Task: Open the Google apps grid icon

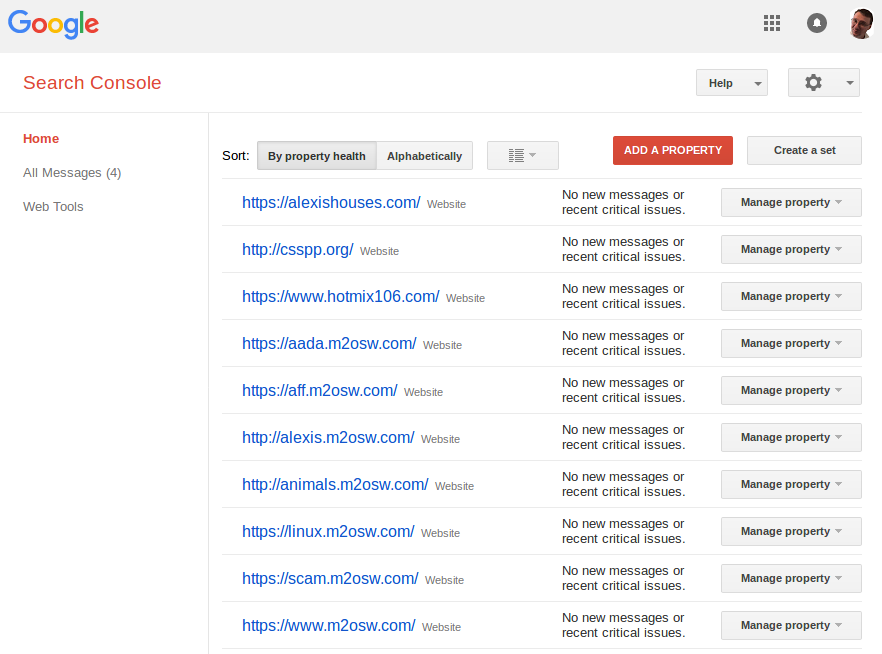Action: (772, 23)
